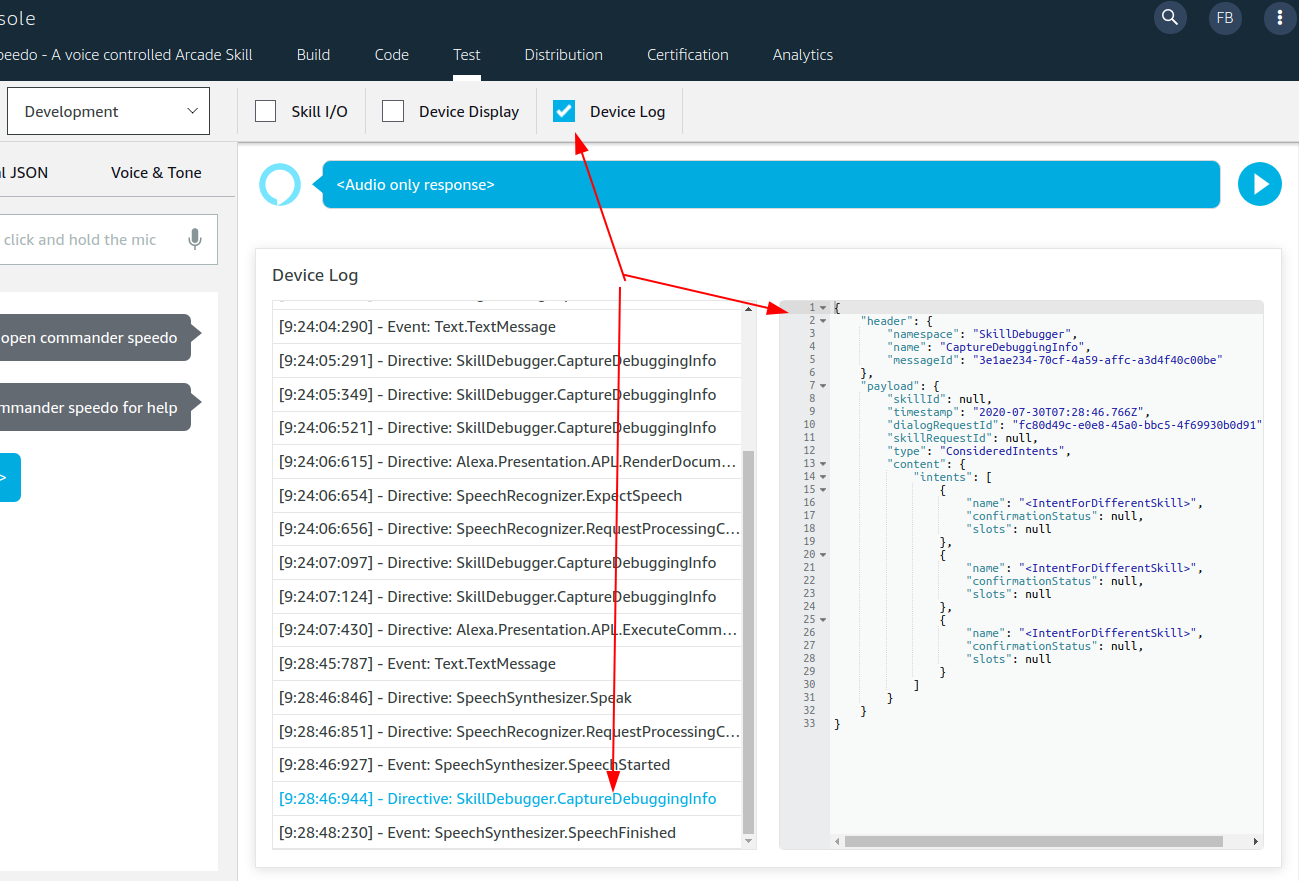Screen dimensions: 1299x881
Task: Open the Analytics tab
Action: click(802, 55)
